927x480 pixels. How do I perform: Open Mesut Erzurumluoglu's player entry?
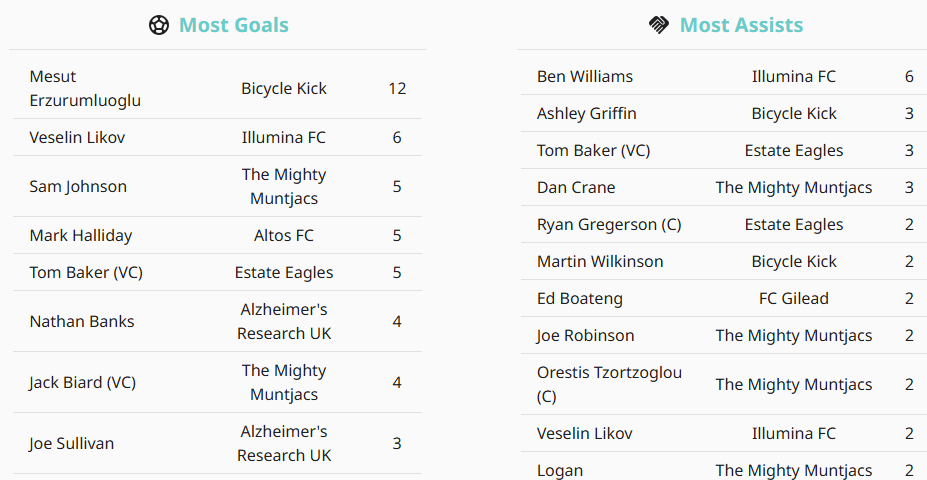click(85, 88)
